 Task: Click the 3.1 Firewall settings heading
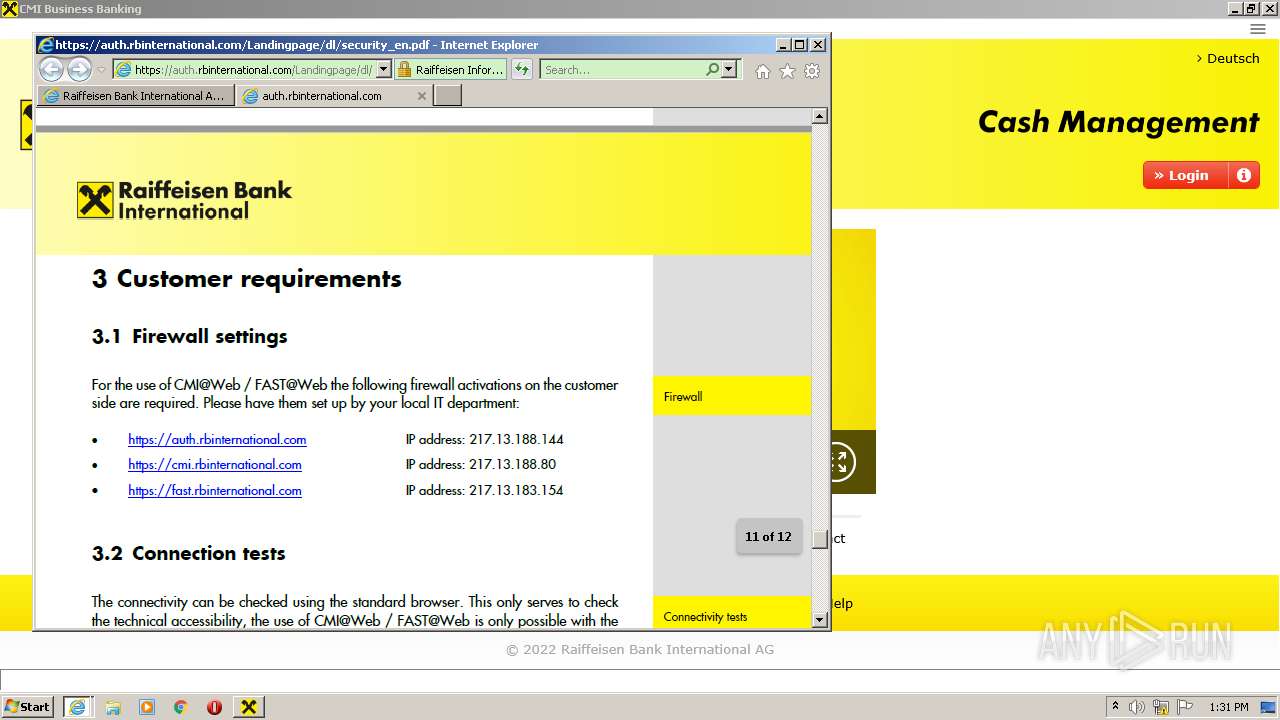click(x=190, y=337)
